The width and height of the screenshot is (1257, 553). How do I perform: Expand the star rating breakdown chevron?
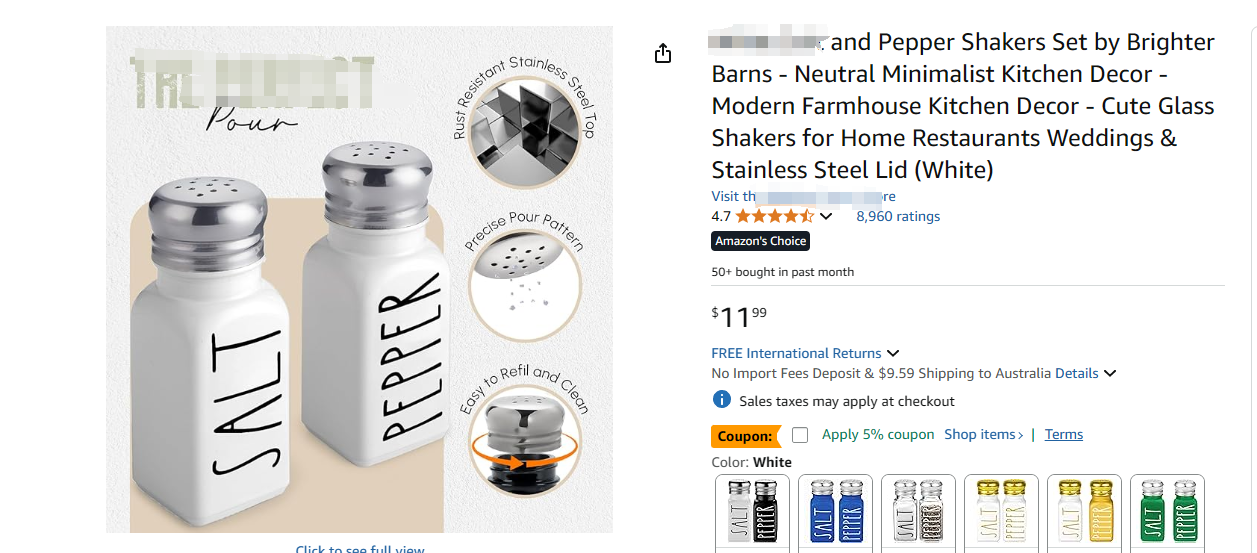pos(826,216)
